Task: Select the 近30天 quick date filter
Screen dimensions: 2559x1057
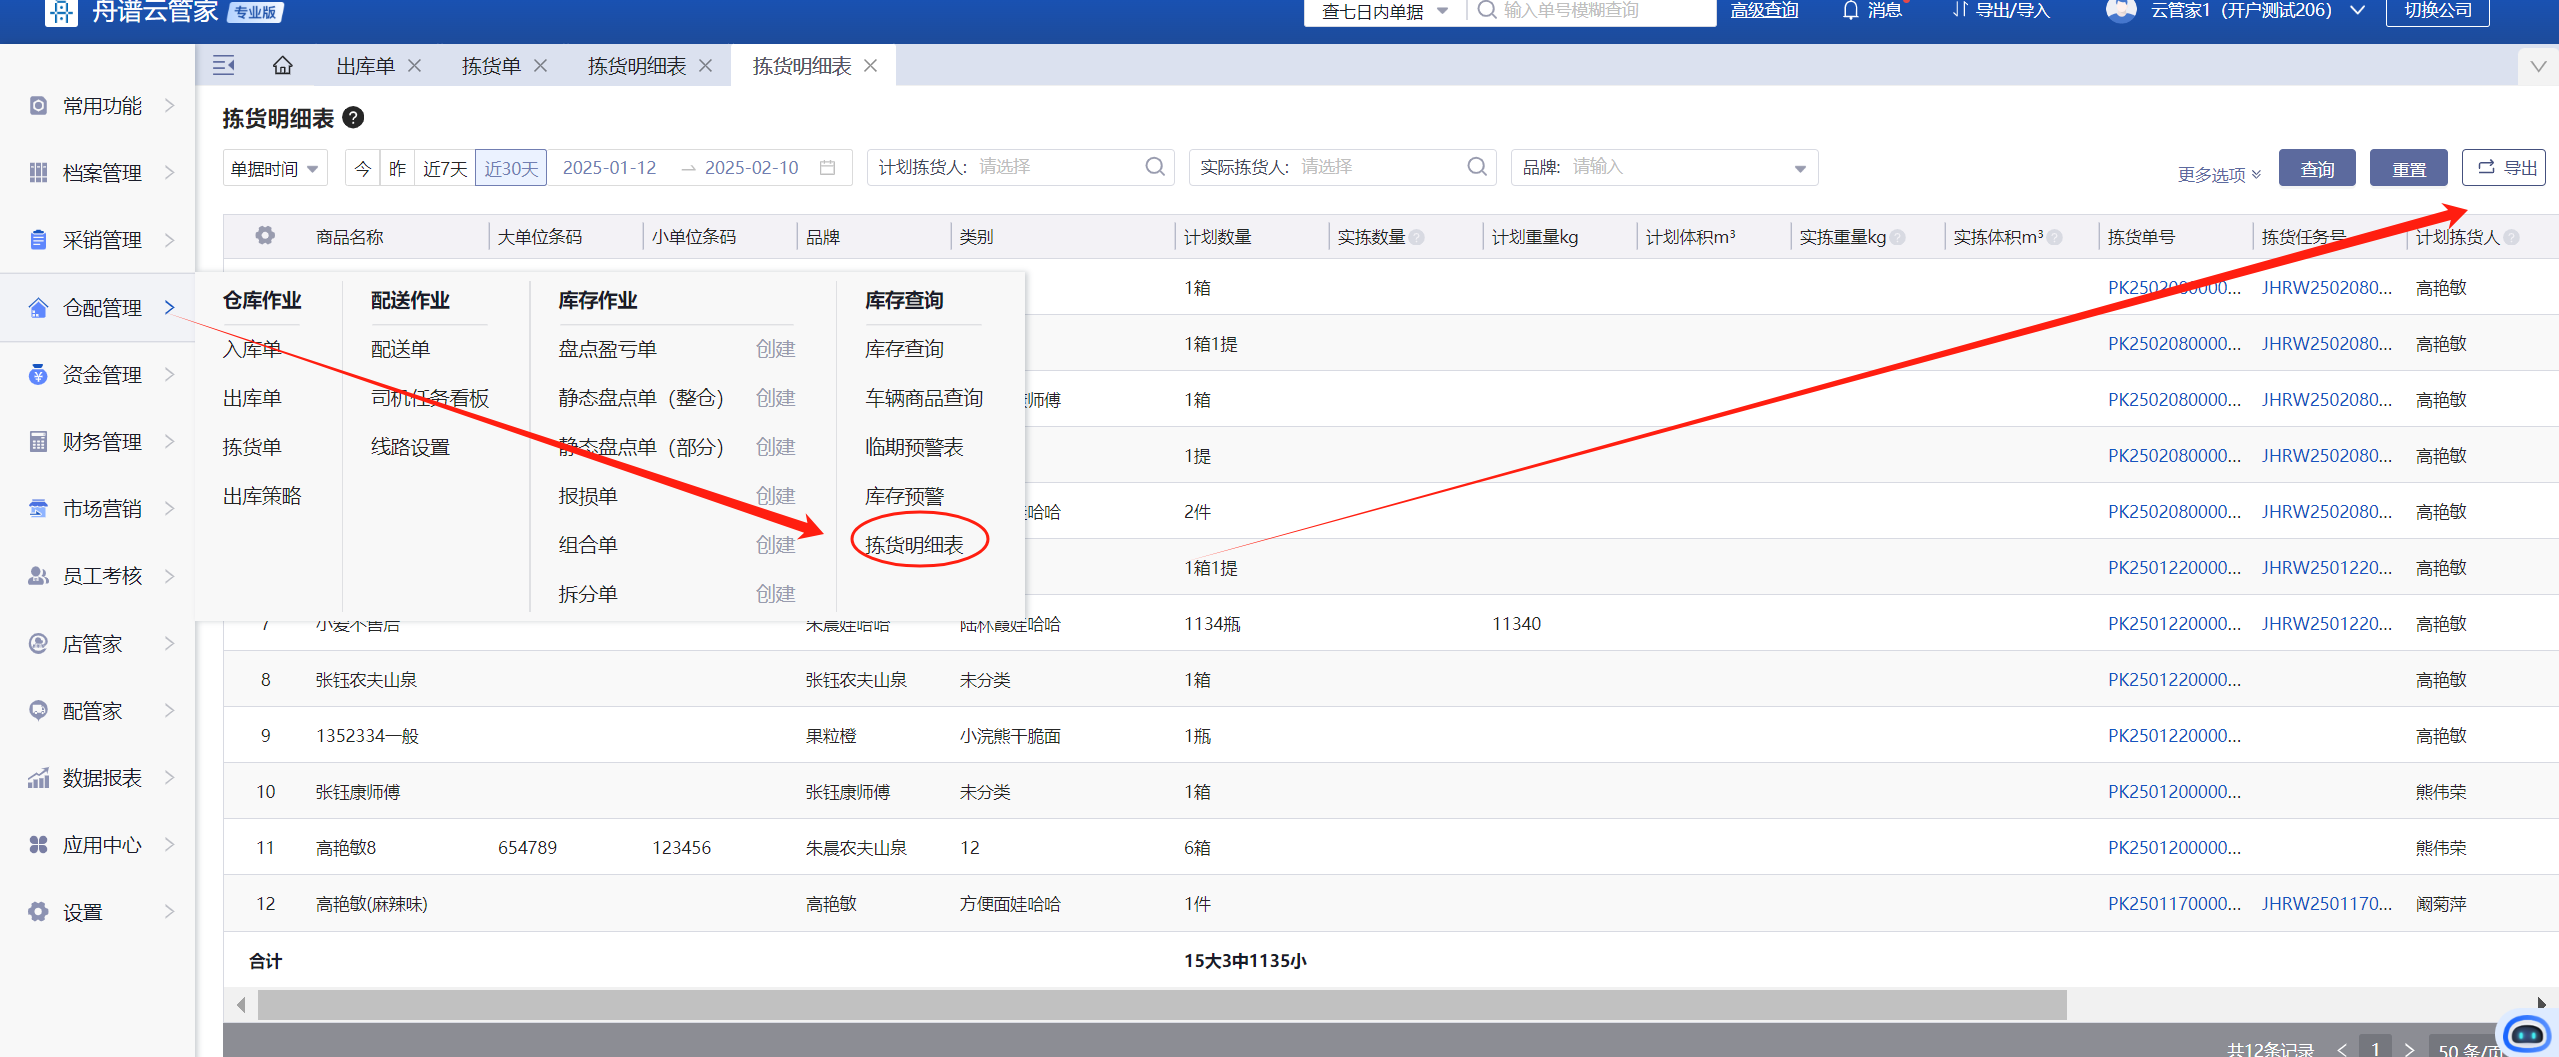Action: coord(511,168)
